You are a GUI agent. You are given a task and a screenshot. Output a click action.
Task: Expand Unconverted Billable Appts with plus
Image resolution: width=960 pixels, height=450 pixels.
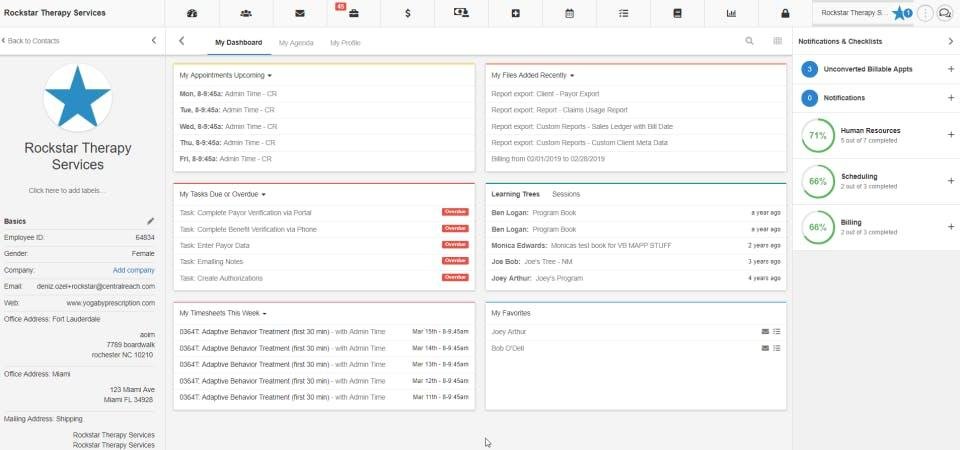click(951, 69)
